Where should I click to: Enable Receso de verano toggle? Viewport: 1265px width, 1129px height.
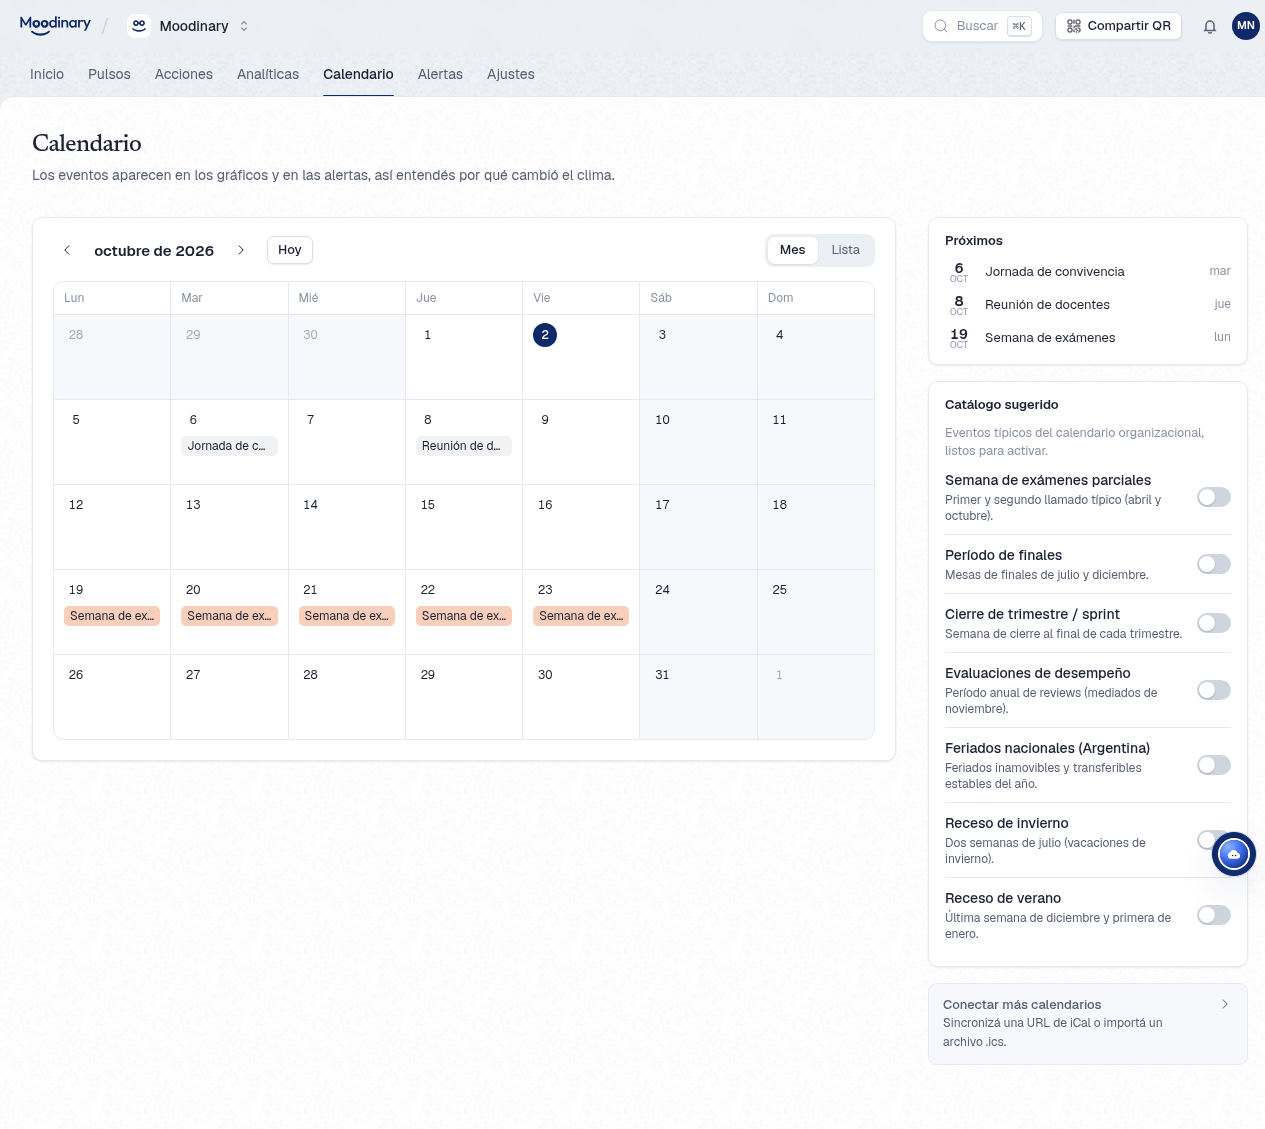1214,915
